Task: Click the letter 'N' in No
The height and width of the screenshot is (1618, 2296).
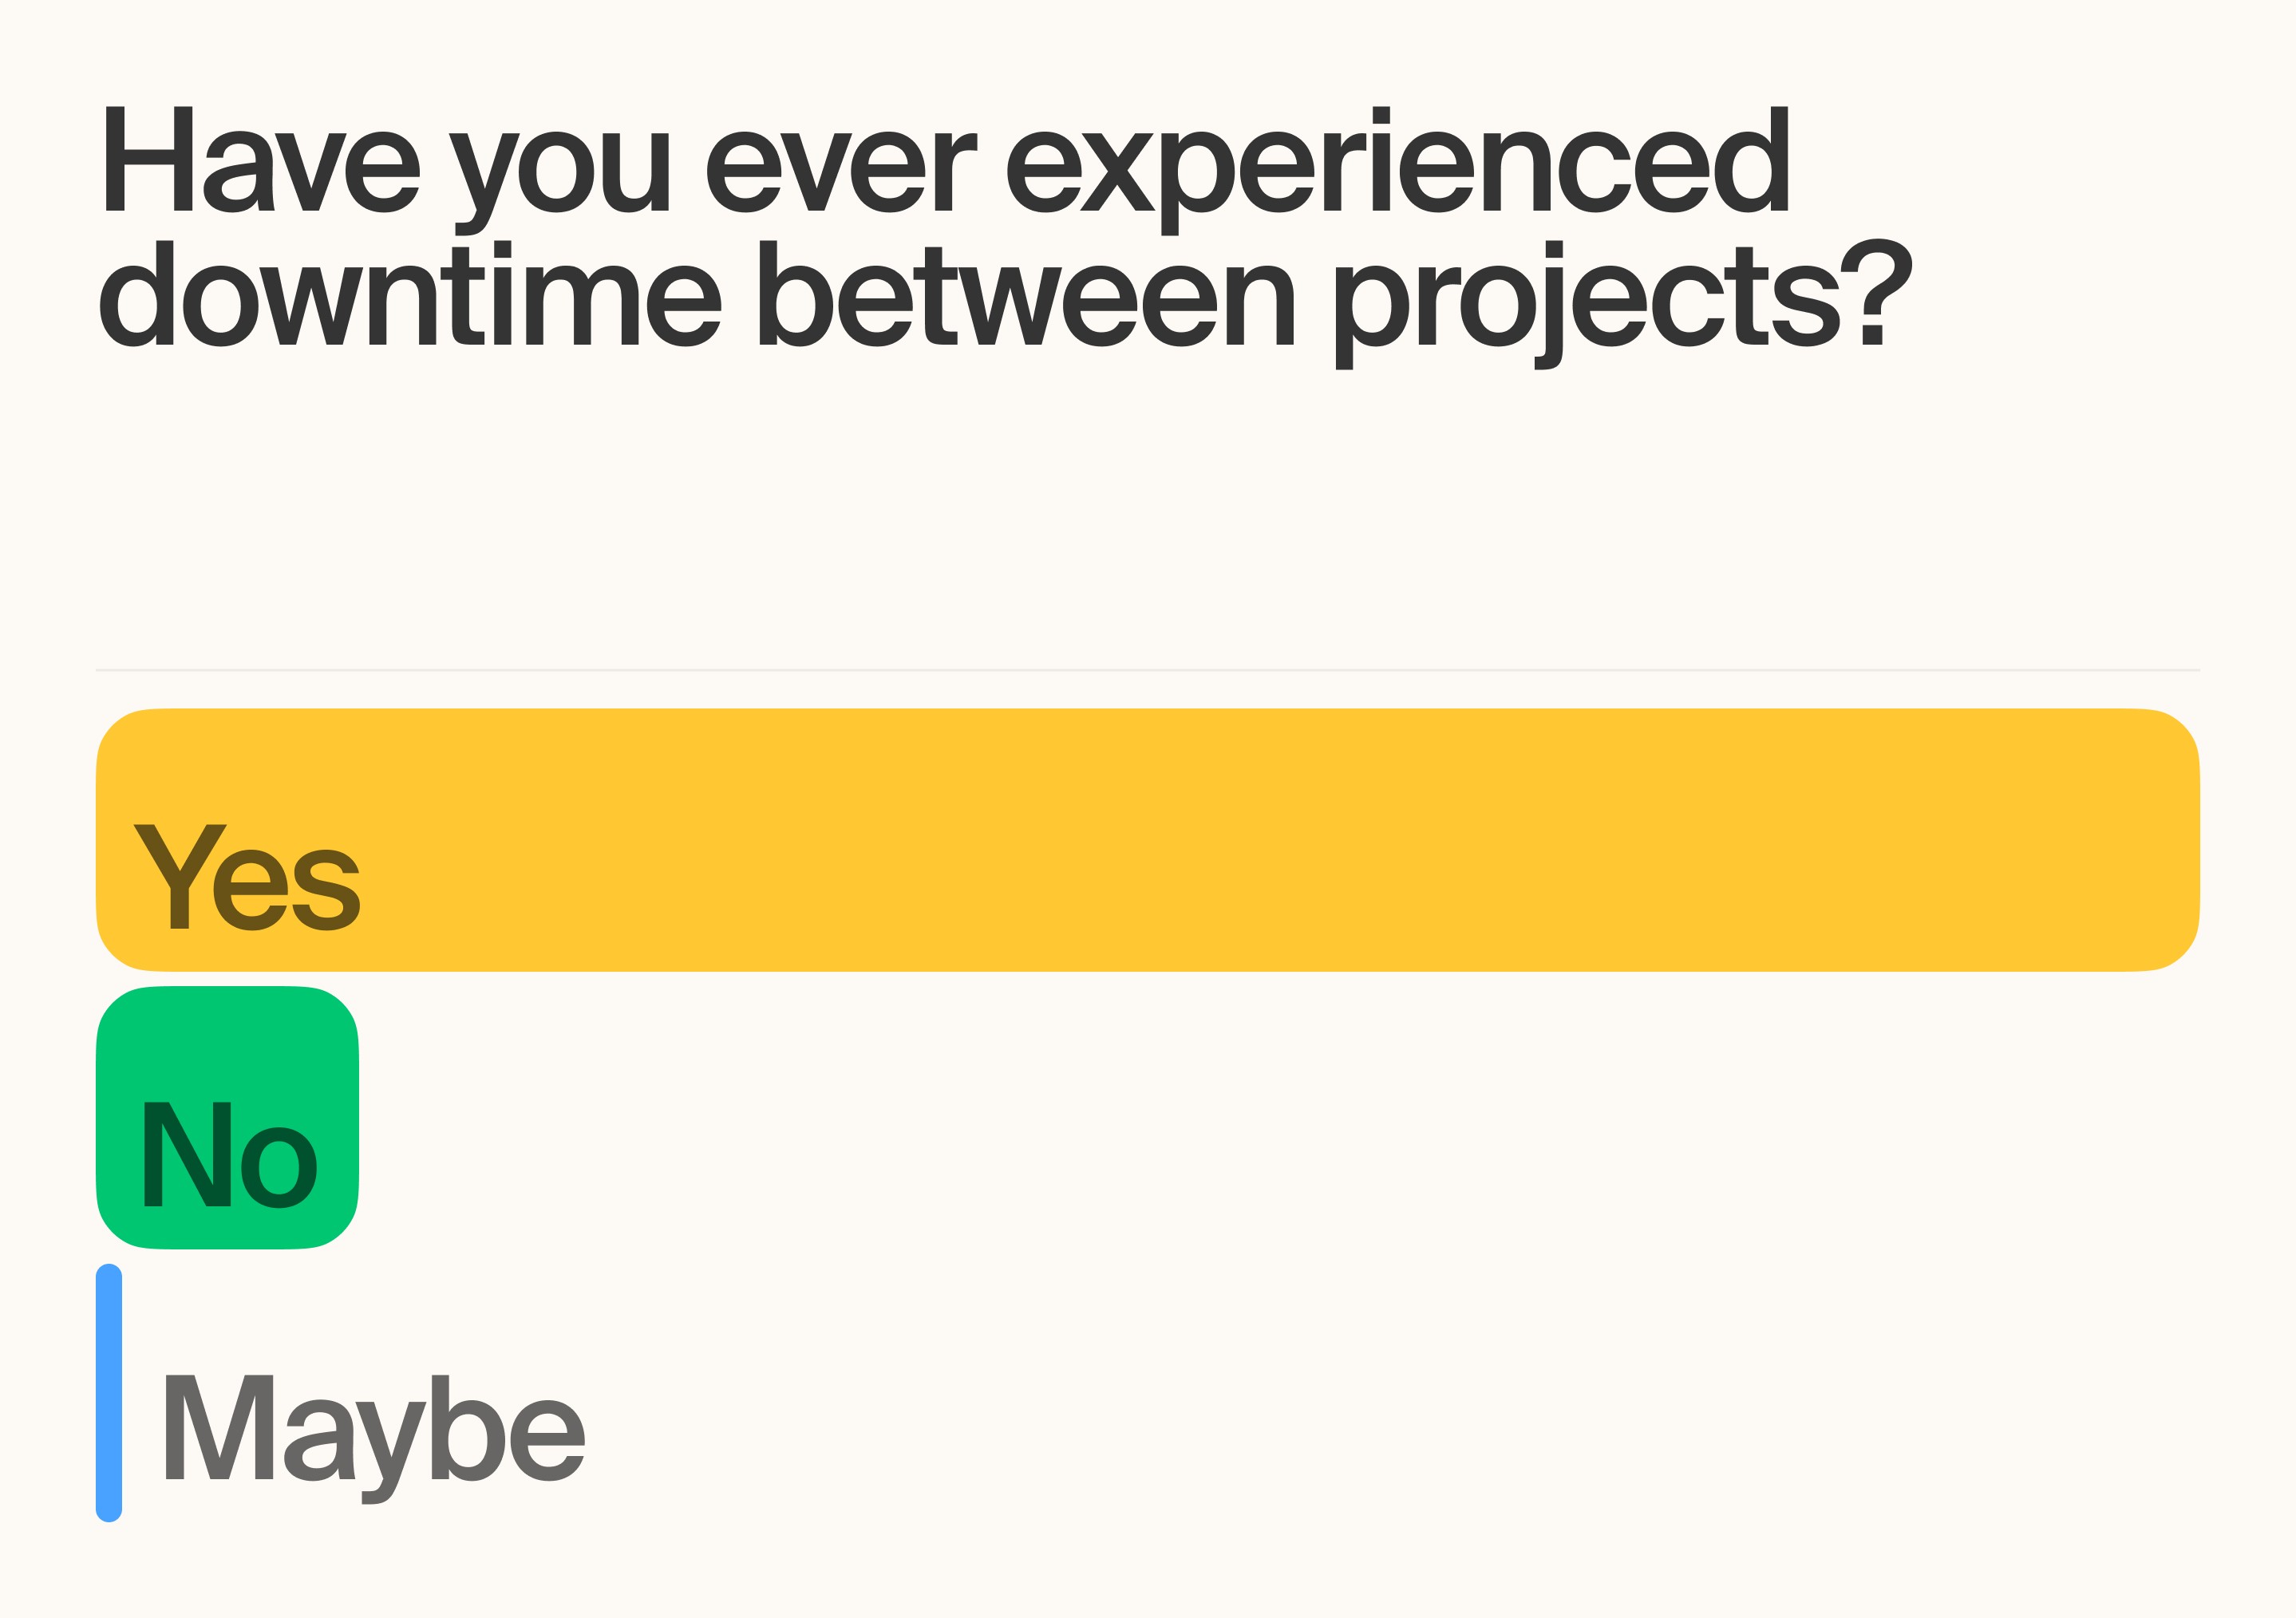Action: coord(187,1154)
